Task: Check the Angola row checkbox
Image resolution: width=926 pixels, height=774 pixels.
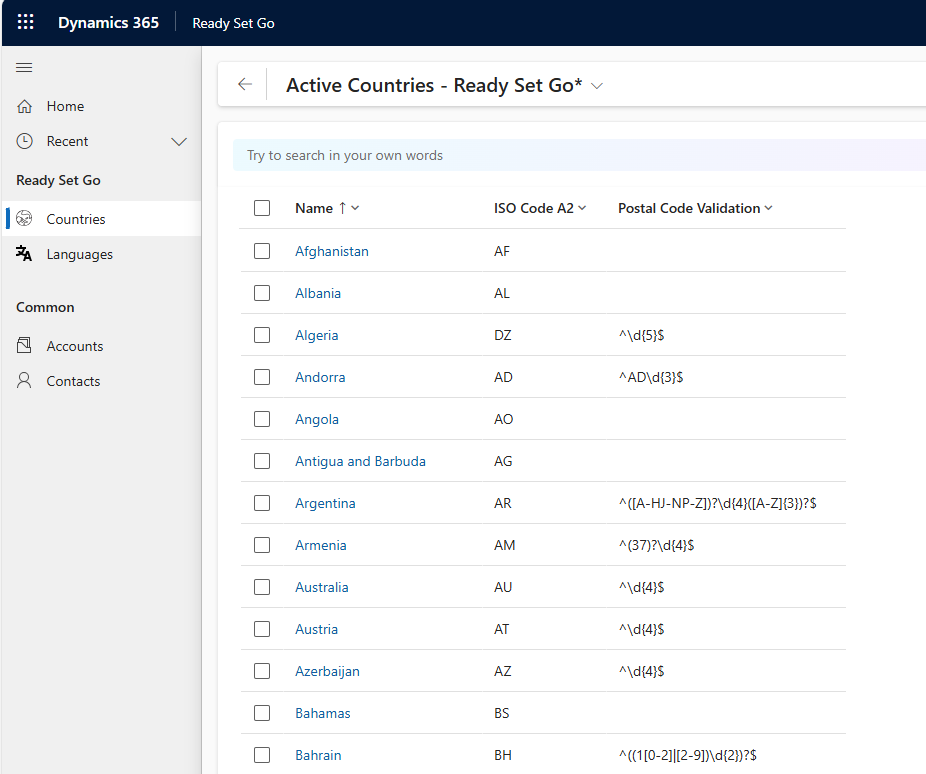Action: [262, 419]
